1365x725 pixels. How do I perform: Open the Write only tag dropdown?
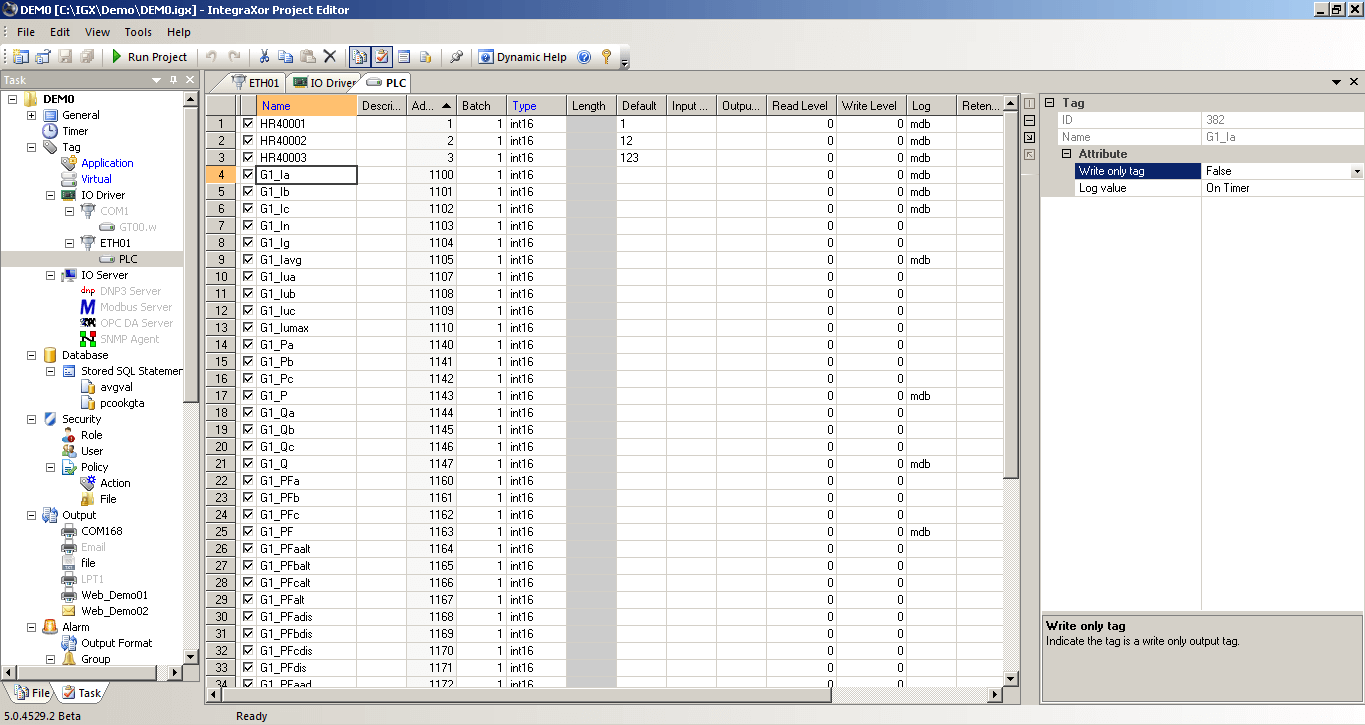1356,172
